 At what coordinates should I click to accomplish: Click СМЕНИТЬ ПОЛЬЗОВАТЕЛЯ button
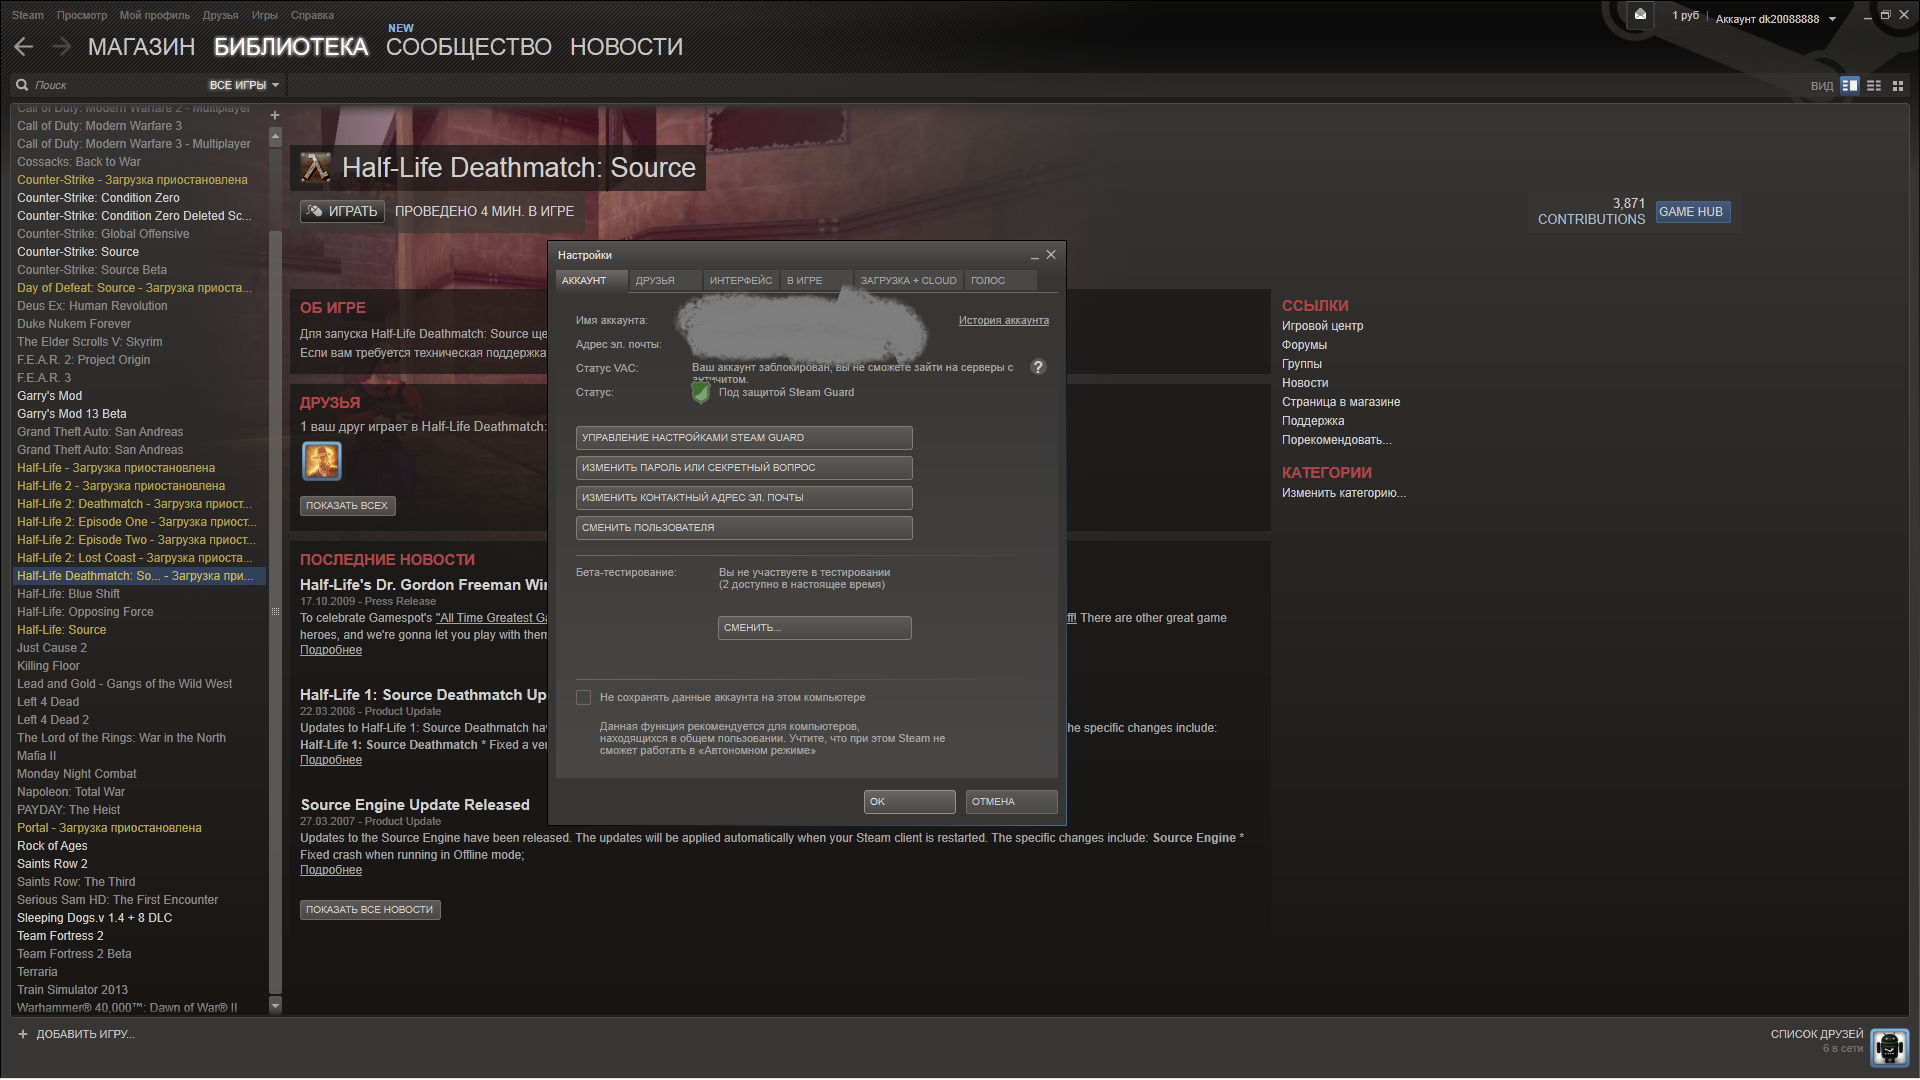(x=744, y=528)
